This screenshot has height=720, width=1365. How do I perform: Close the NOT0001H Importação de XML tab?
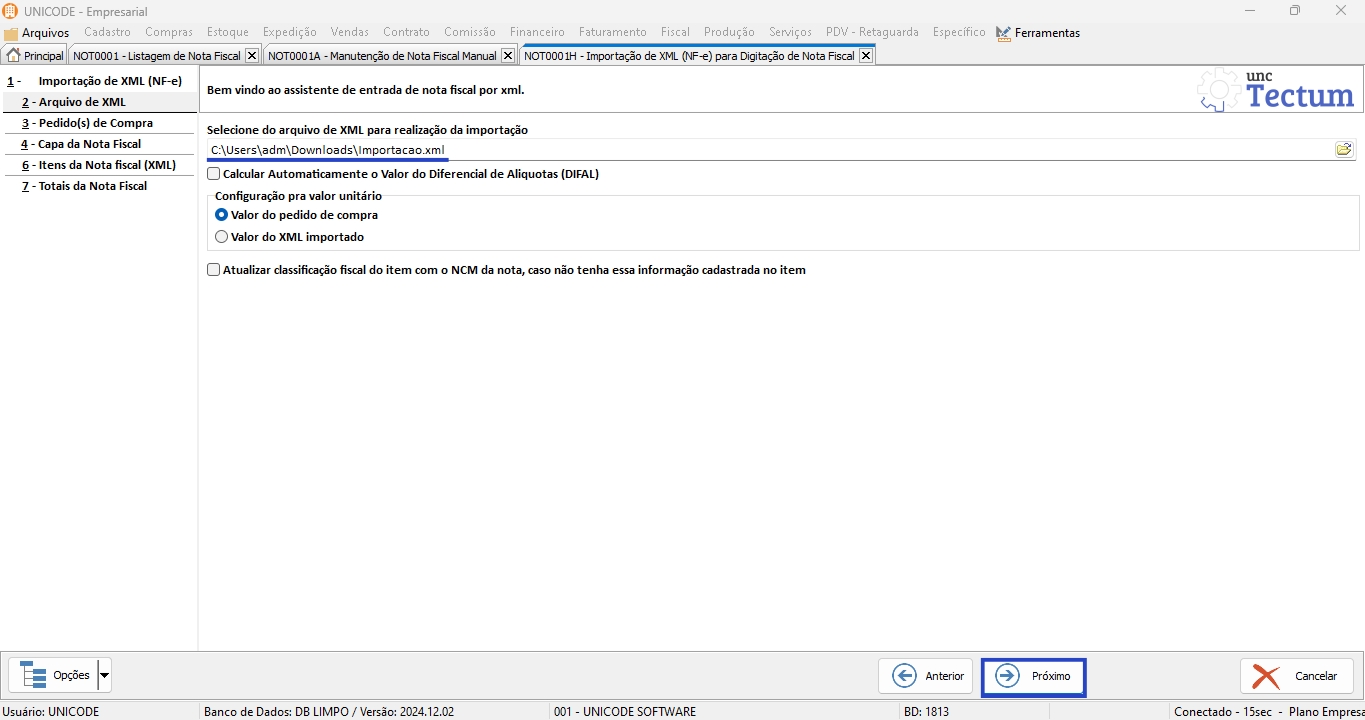(x=866, y=56)
